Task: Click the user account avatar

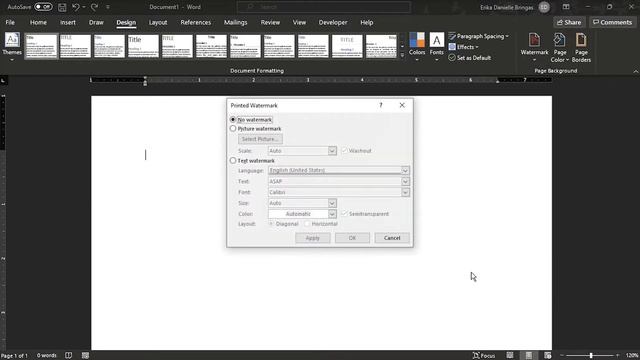Action: click(544, 7)
